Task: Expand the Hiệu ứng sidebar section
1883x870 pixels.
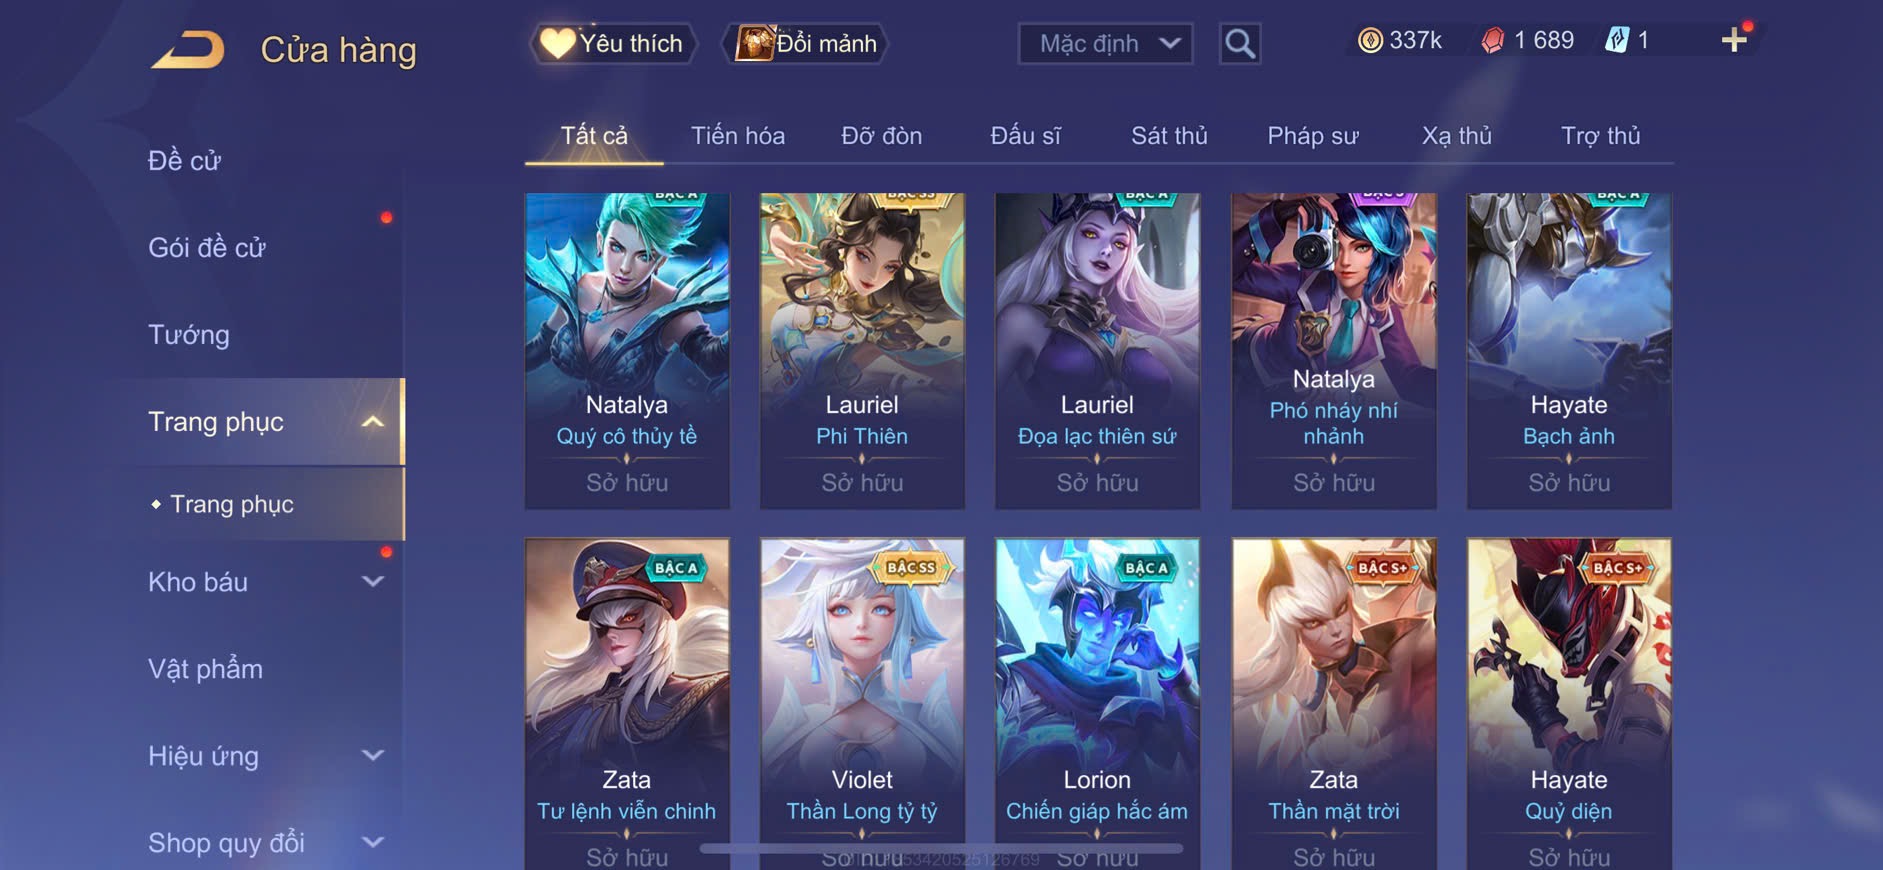Action: [372, 756]
